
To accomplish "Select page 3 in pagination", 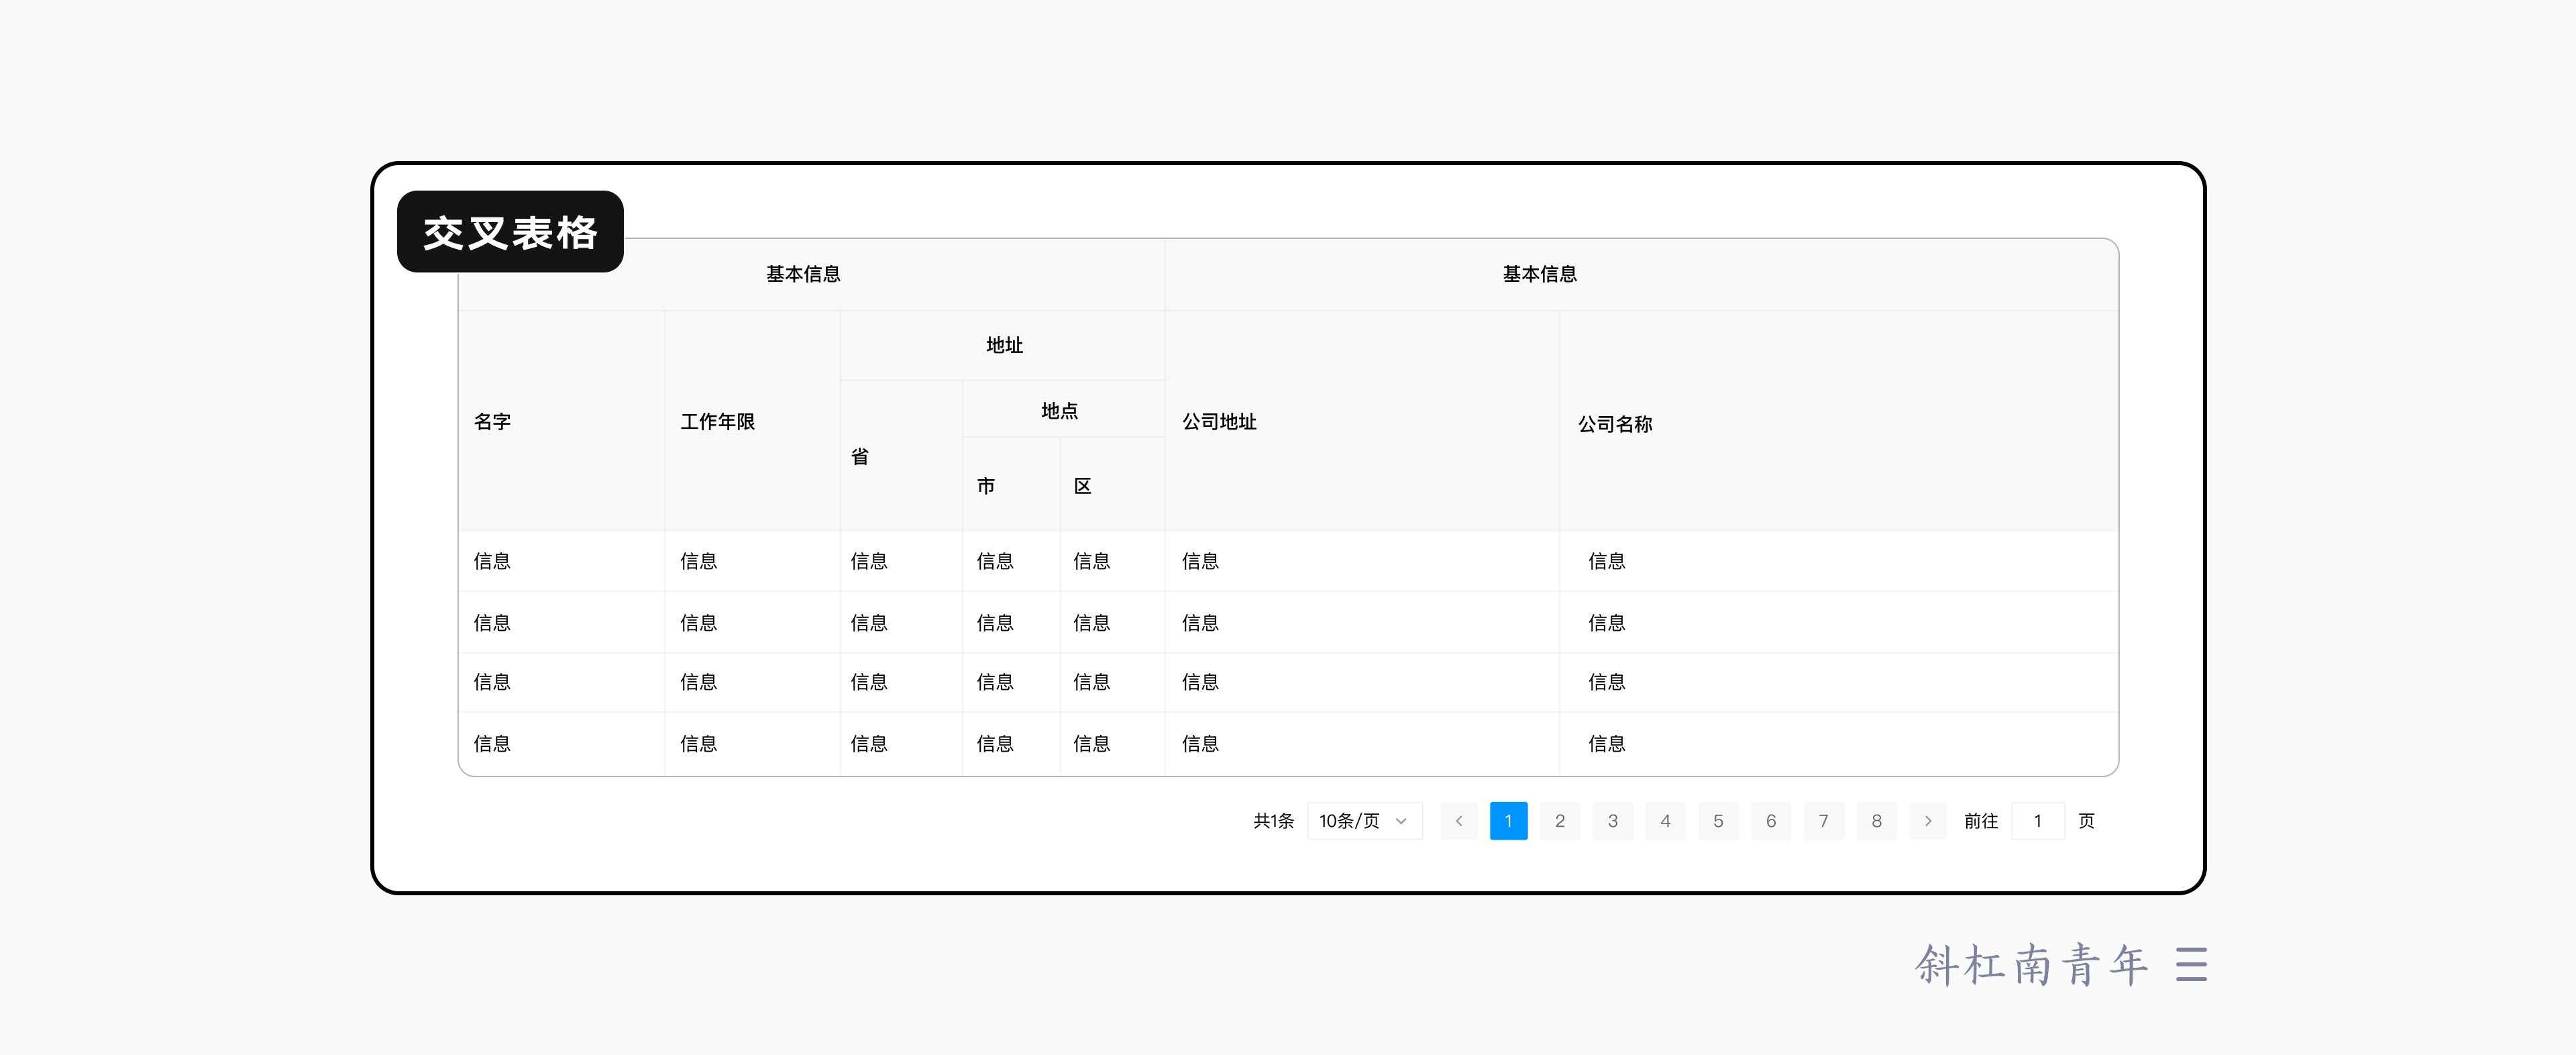I will click(1613, 820).
